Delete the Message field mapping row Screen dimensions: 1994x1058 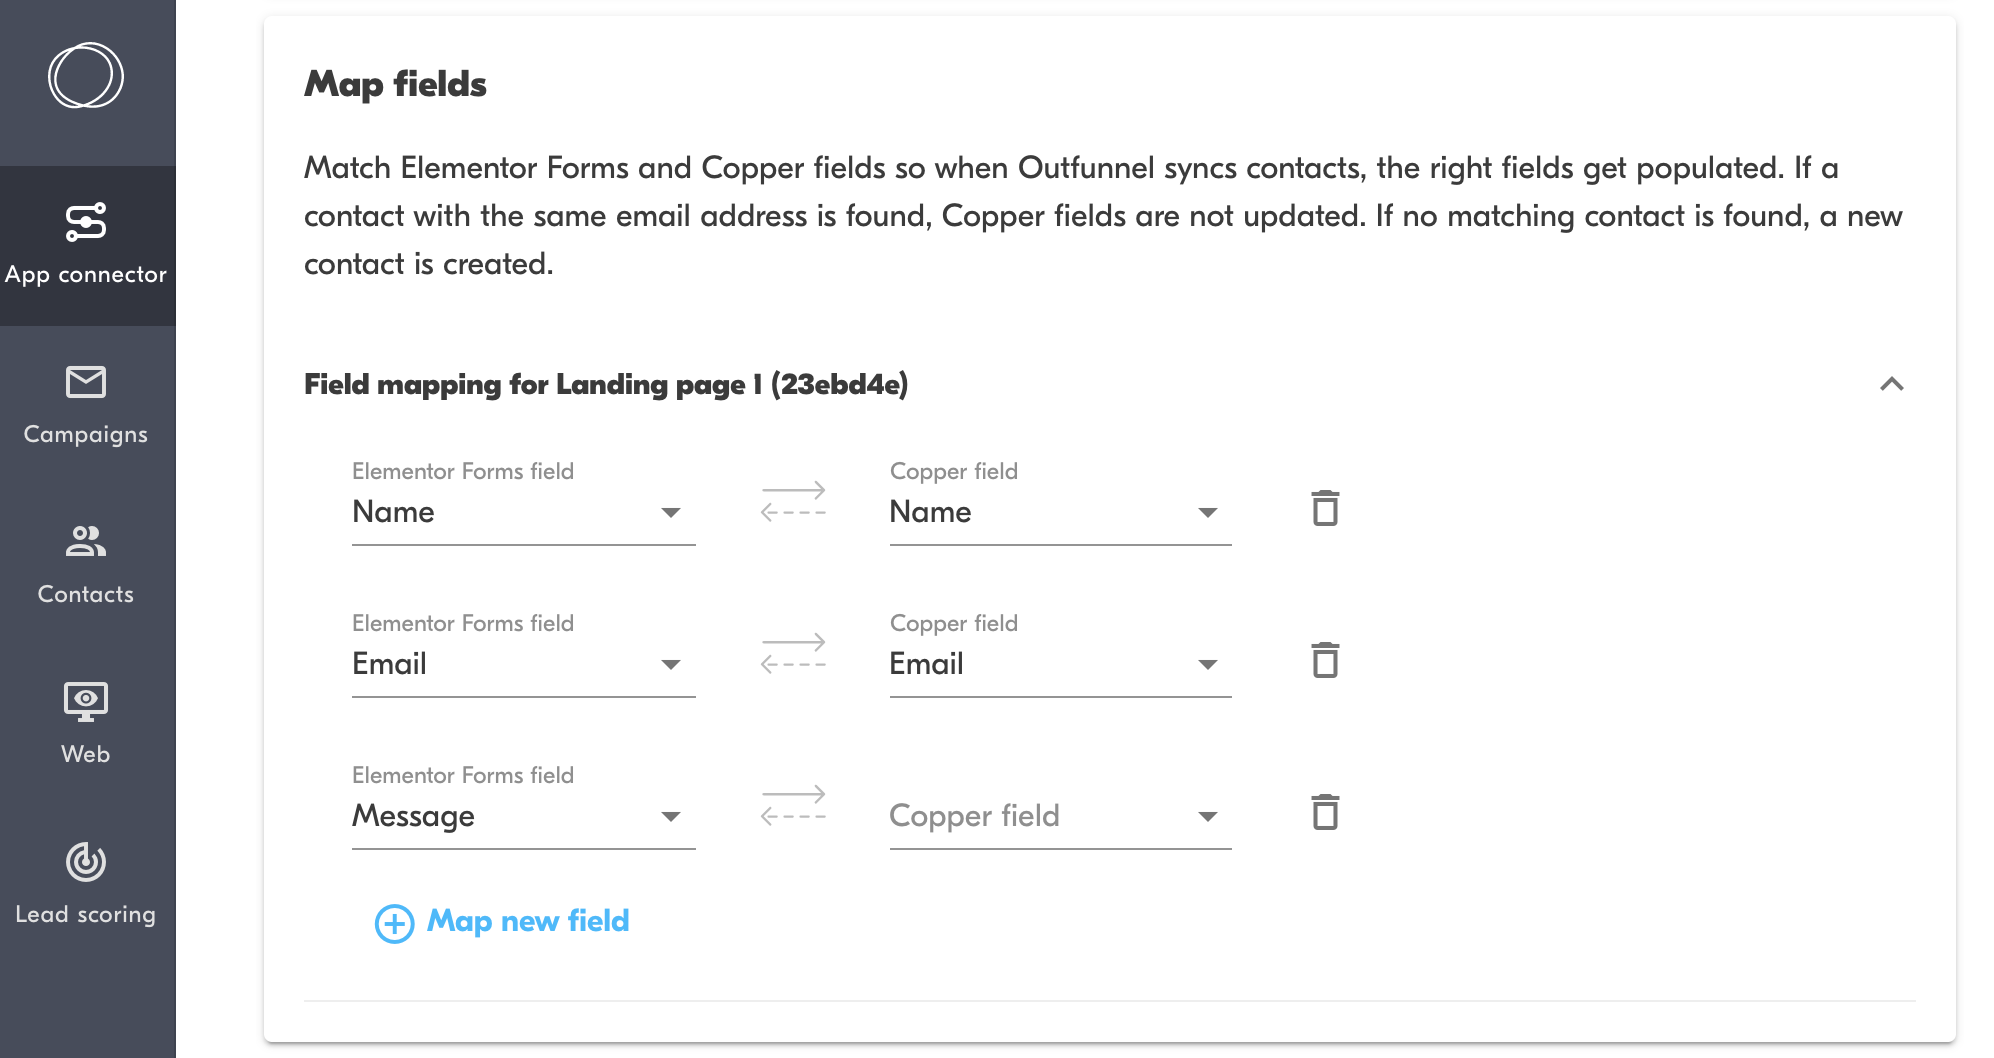(x=1325, y=813)
